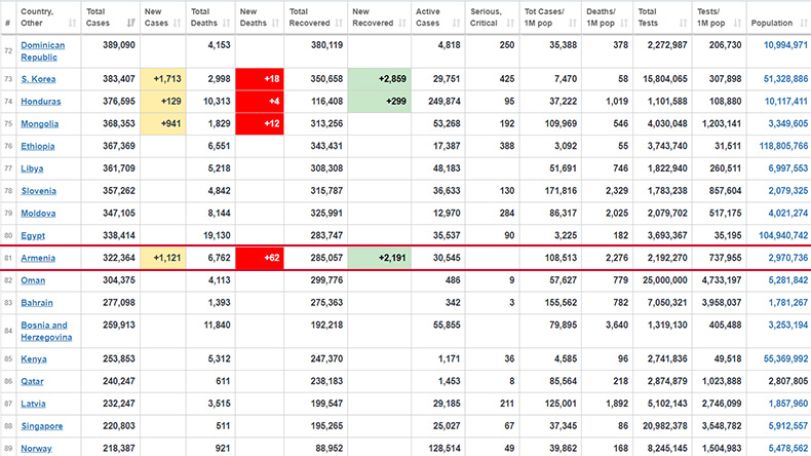
Task: Click Mongolia's yellow +941 new cases cell
Action: click(x=163, y=124)
